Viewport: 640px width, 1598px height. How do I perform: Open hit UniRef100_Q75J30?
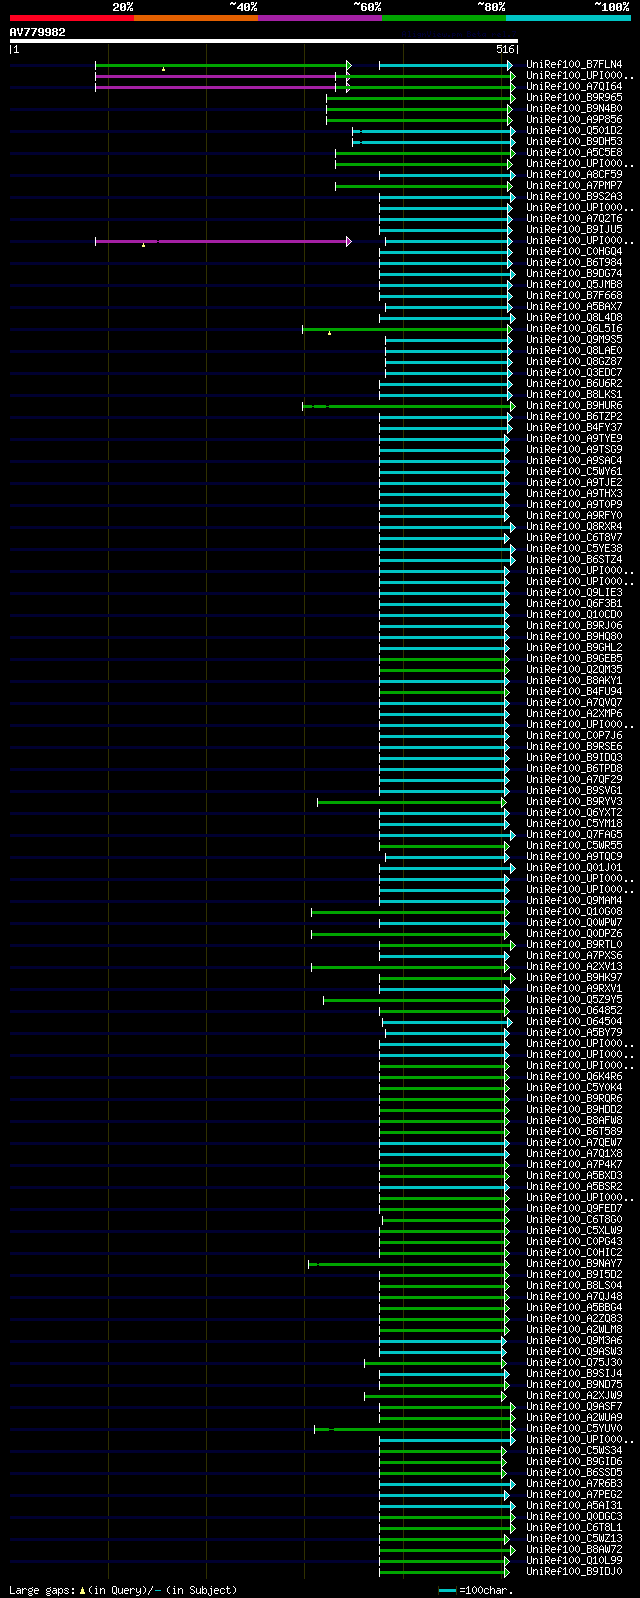coord(574,1363)
